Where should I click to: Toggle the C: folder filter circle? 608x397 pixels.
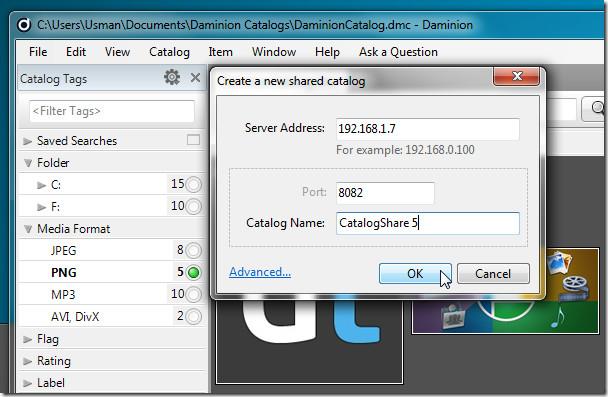click(x=193, y=185)
